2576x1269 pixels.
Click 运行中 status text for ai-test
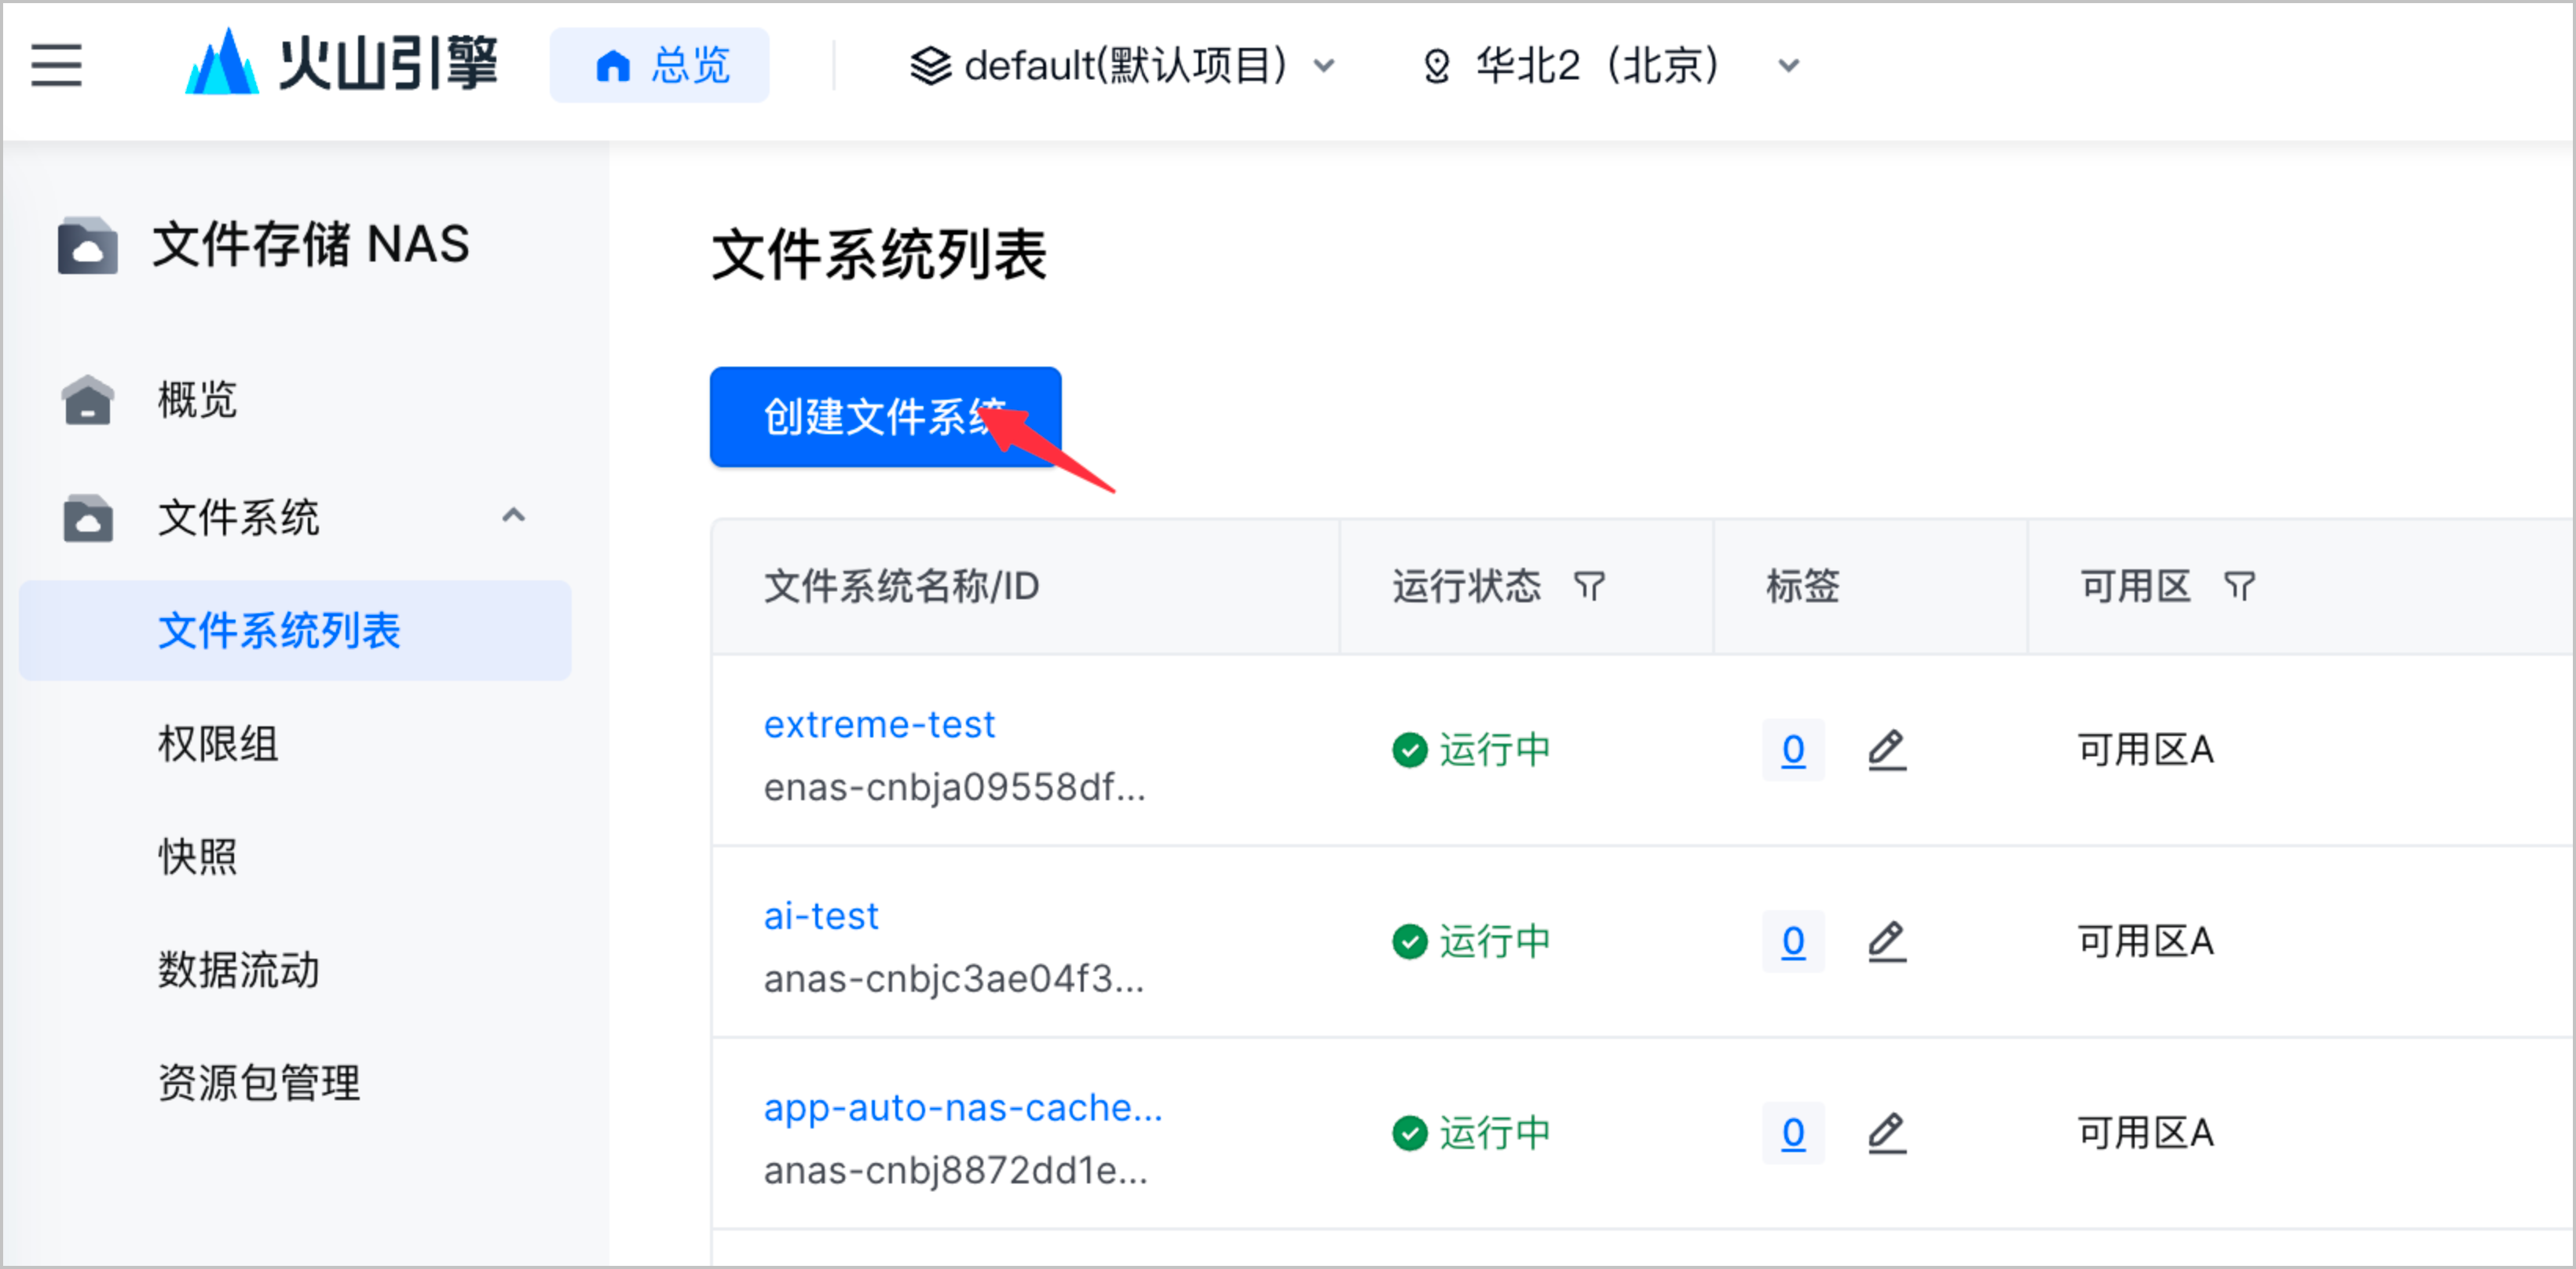tap(1495, 942)
